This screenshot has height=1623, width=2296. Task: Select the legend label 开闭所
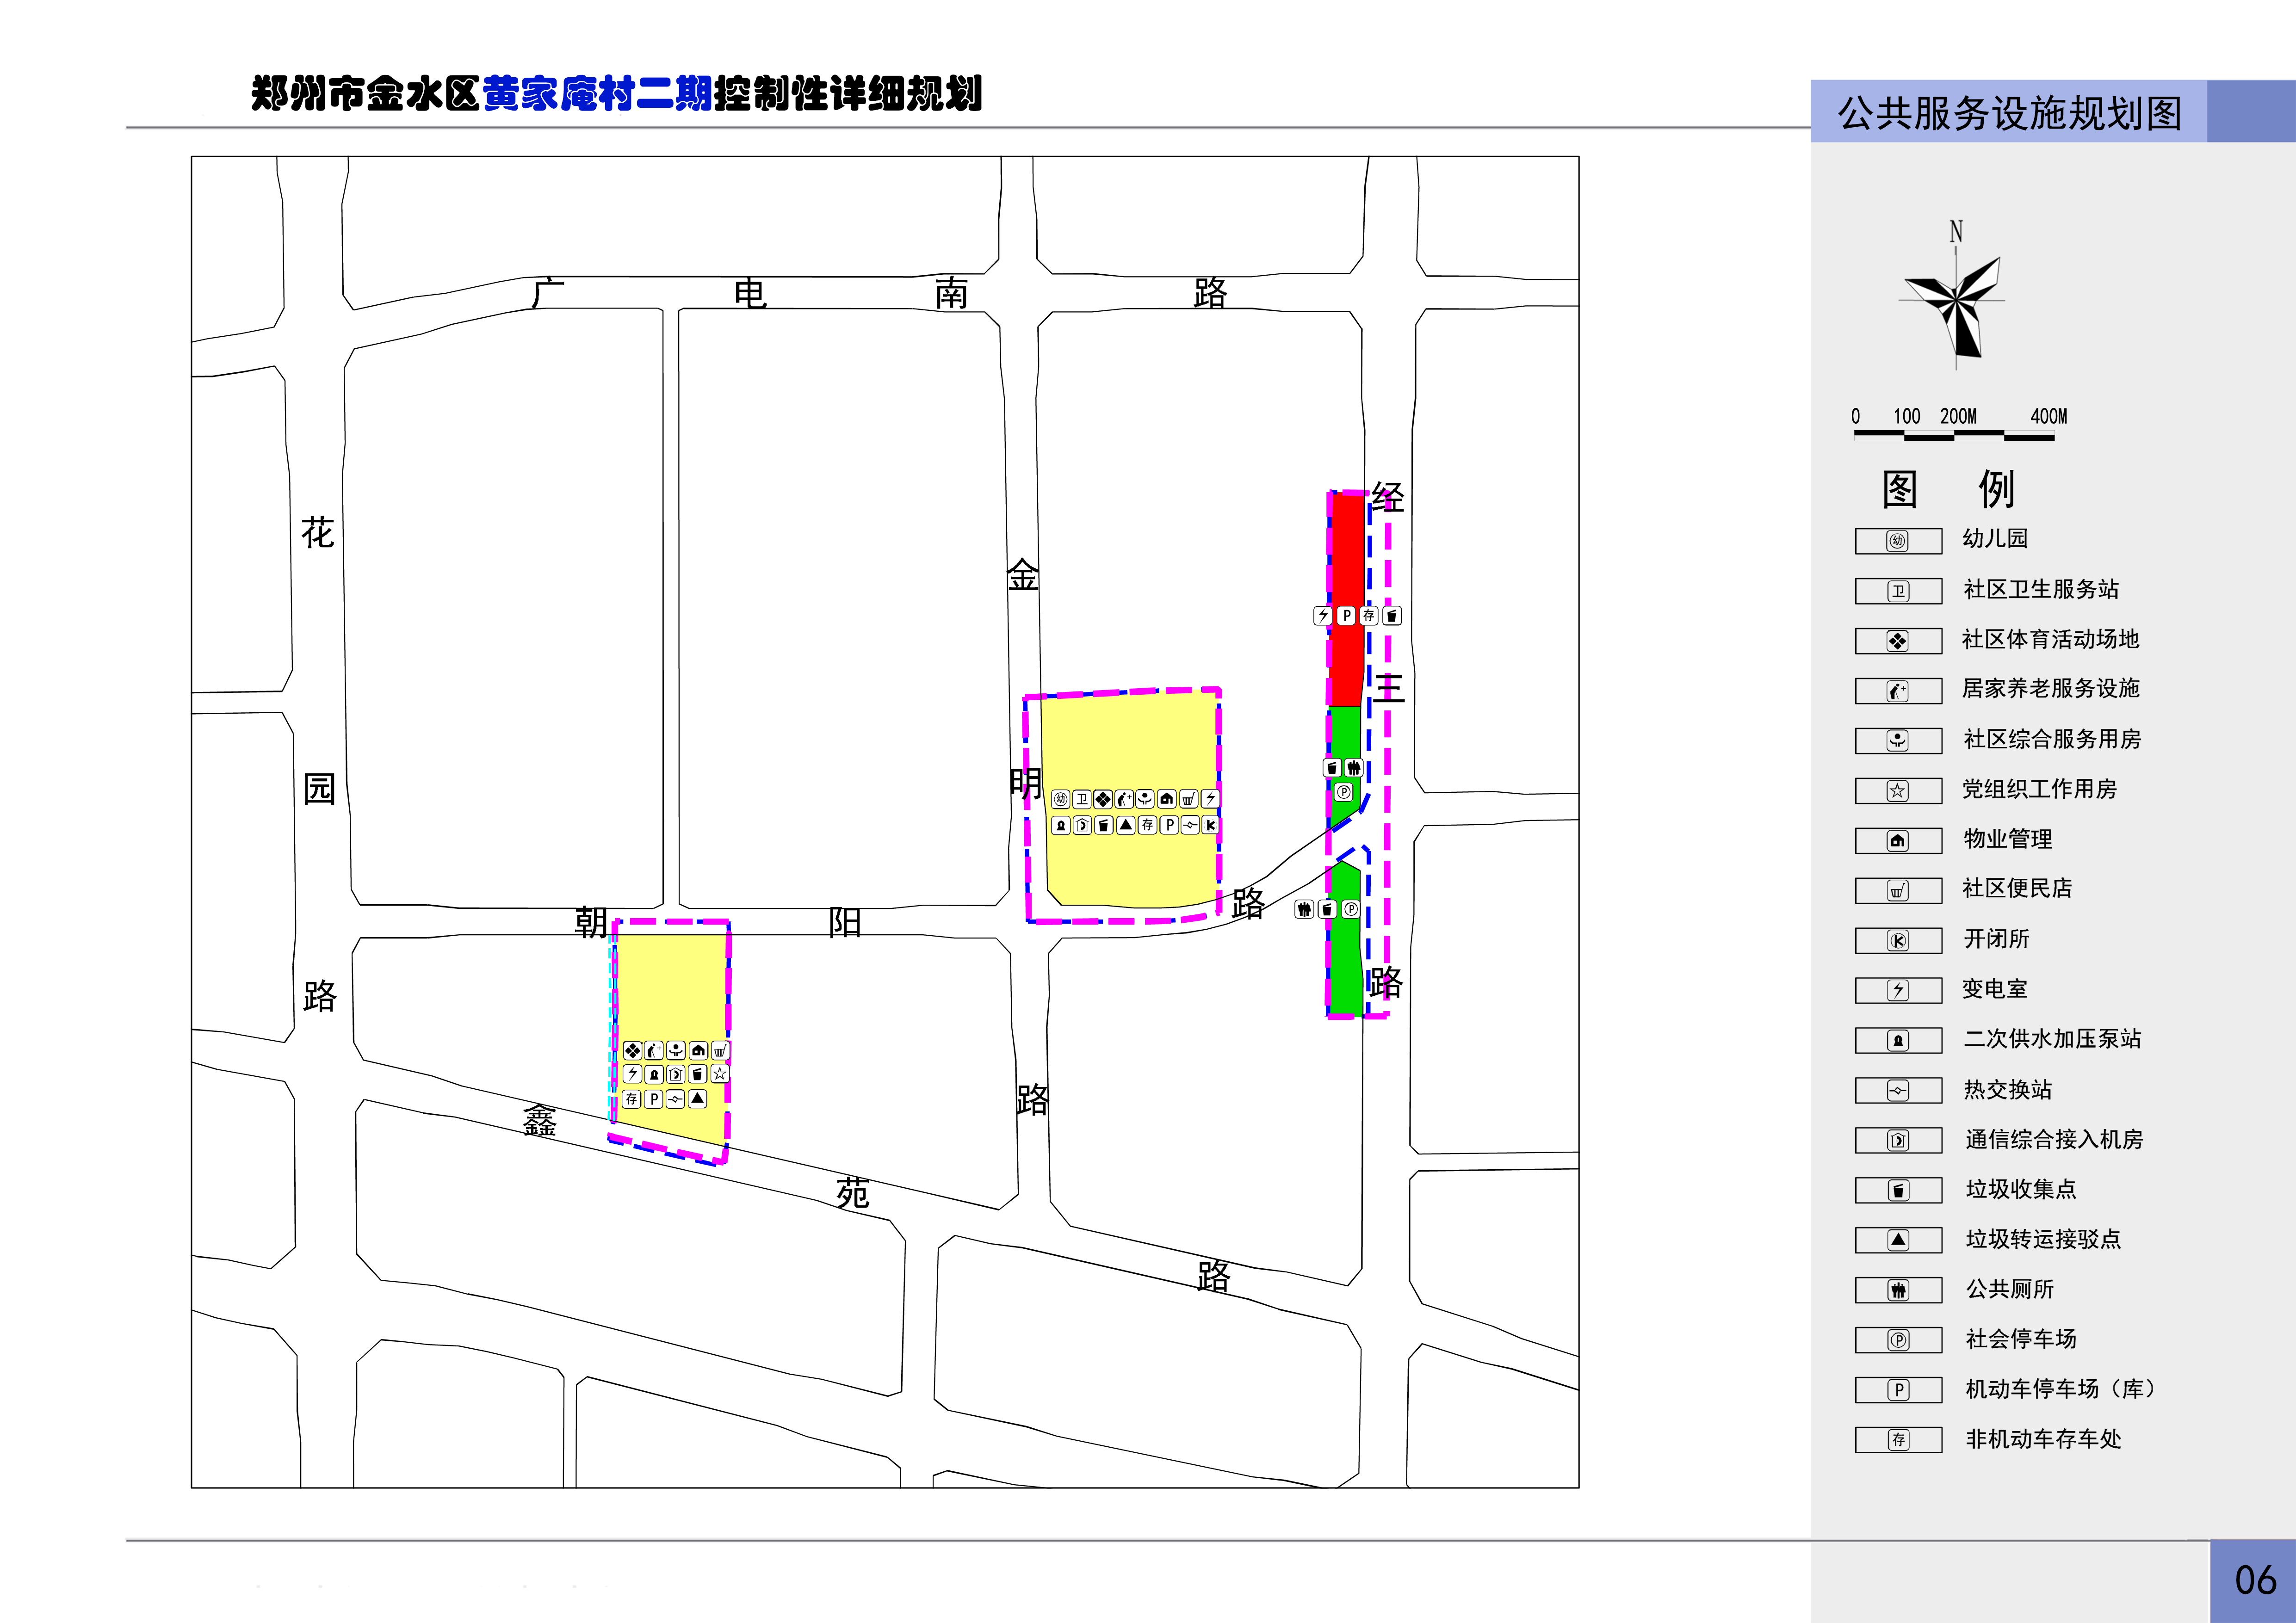pos(1996,939)
